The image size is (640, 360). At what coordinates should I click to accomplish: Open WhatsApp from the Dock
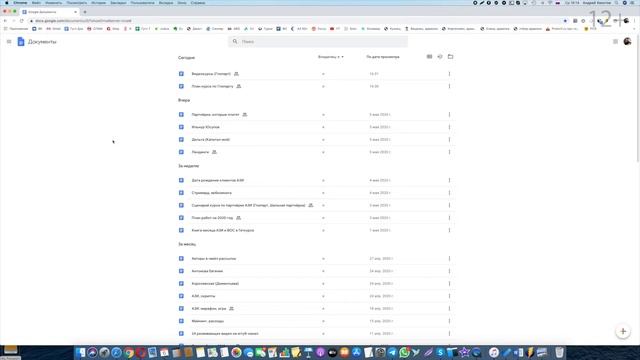pyautogui.click(x=404, y=352)
